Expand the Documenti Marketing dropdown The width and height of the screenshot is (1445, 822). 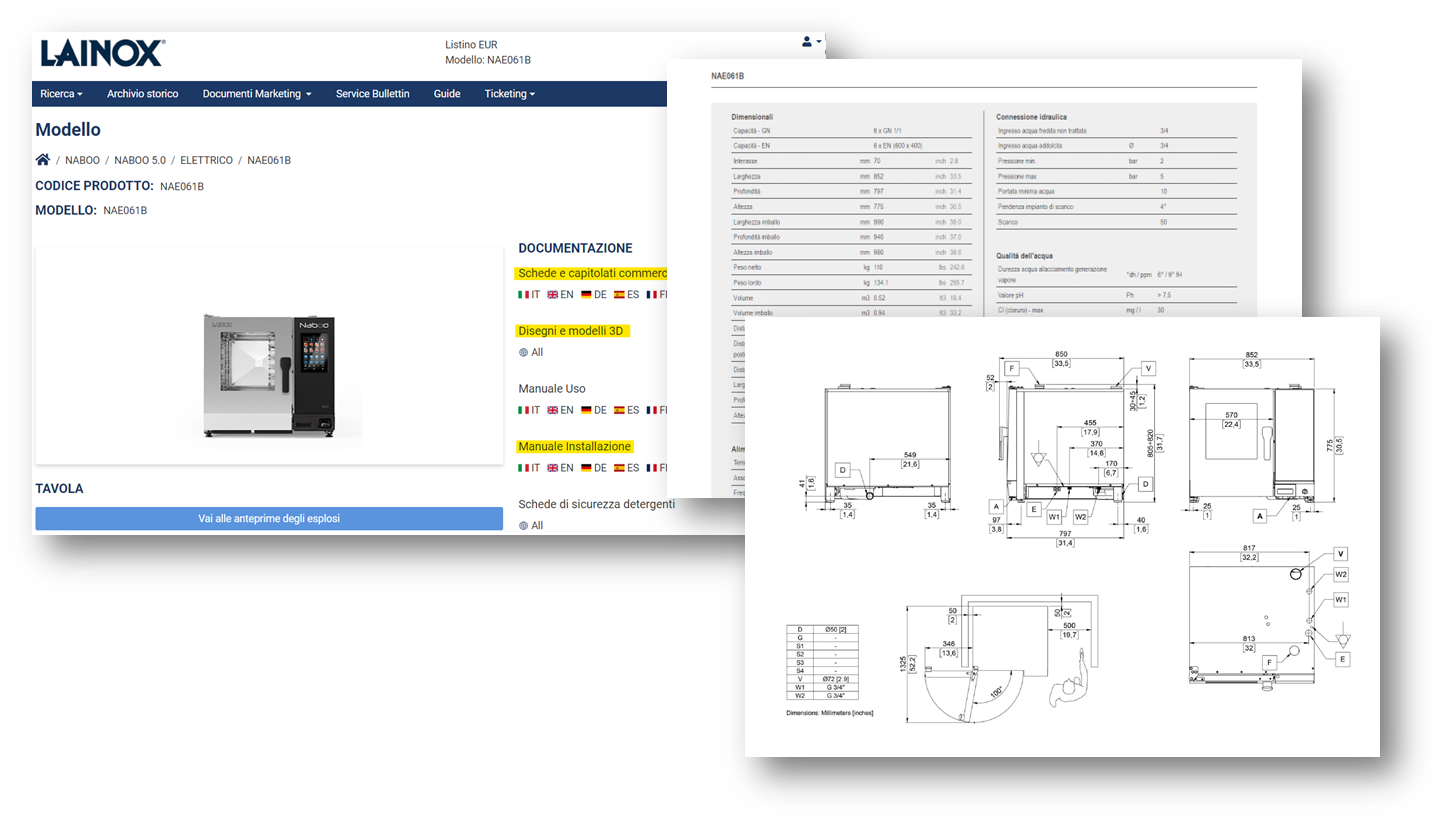pyautogui.click(x=256, y=94)
